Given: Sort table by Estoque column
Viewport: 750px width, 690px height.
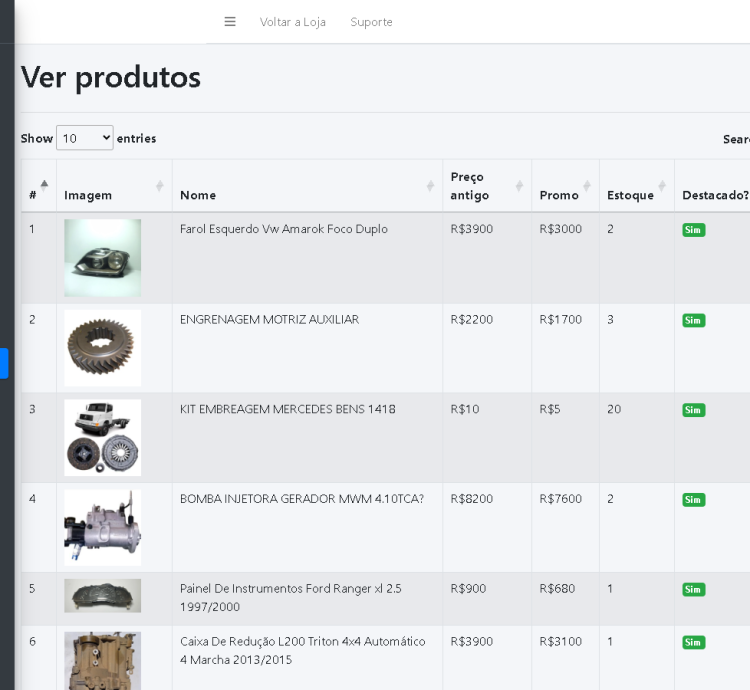Looking at the screenshot, I should tap(637, 186).
